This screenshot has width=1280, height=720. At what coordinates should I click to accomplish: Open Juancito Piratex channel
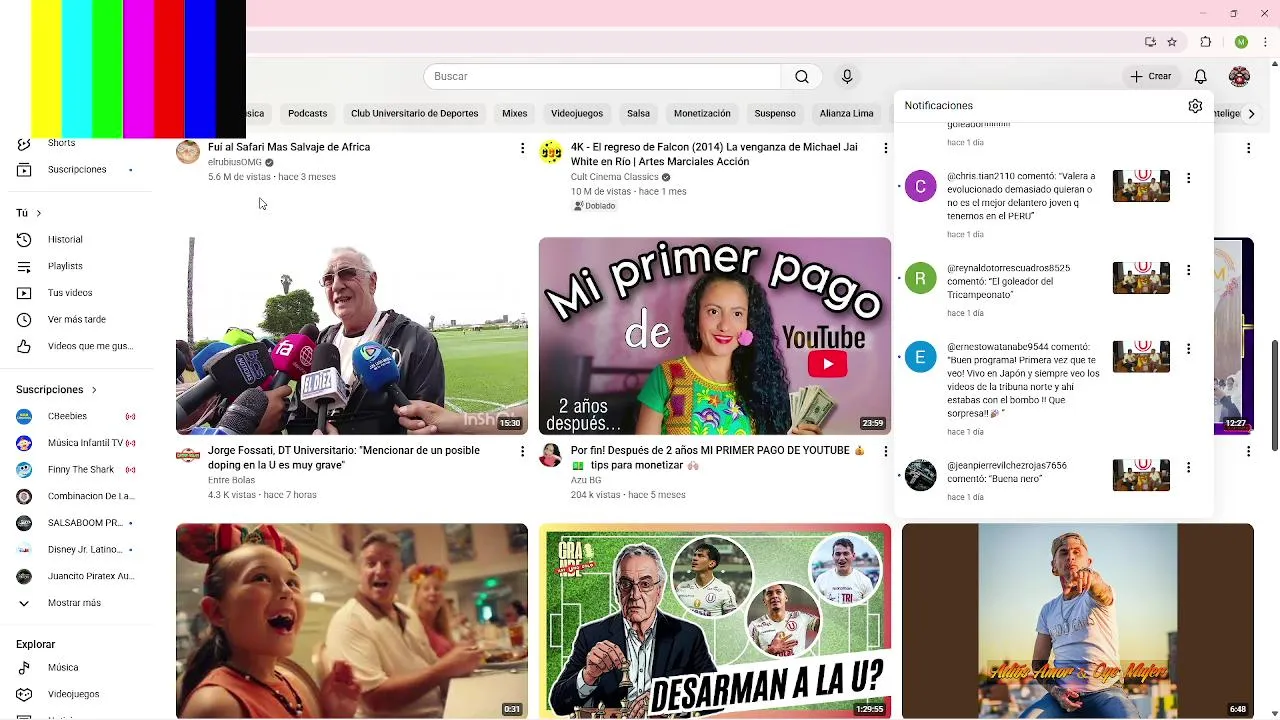coord(77,576)
